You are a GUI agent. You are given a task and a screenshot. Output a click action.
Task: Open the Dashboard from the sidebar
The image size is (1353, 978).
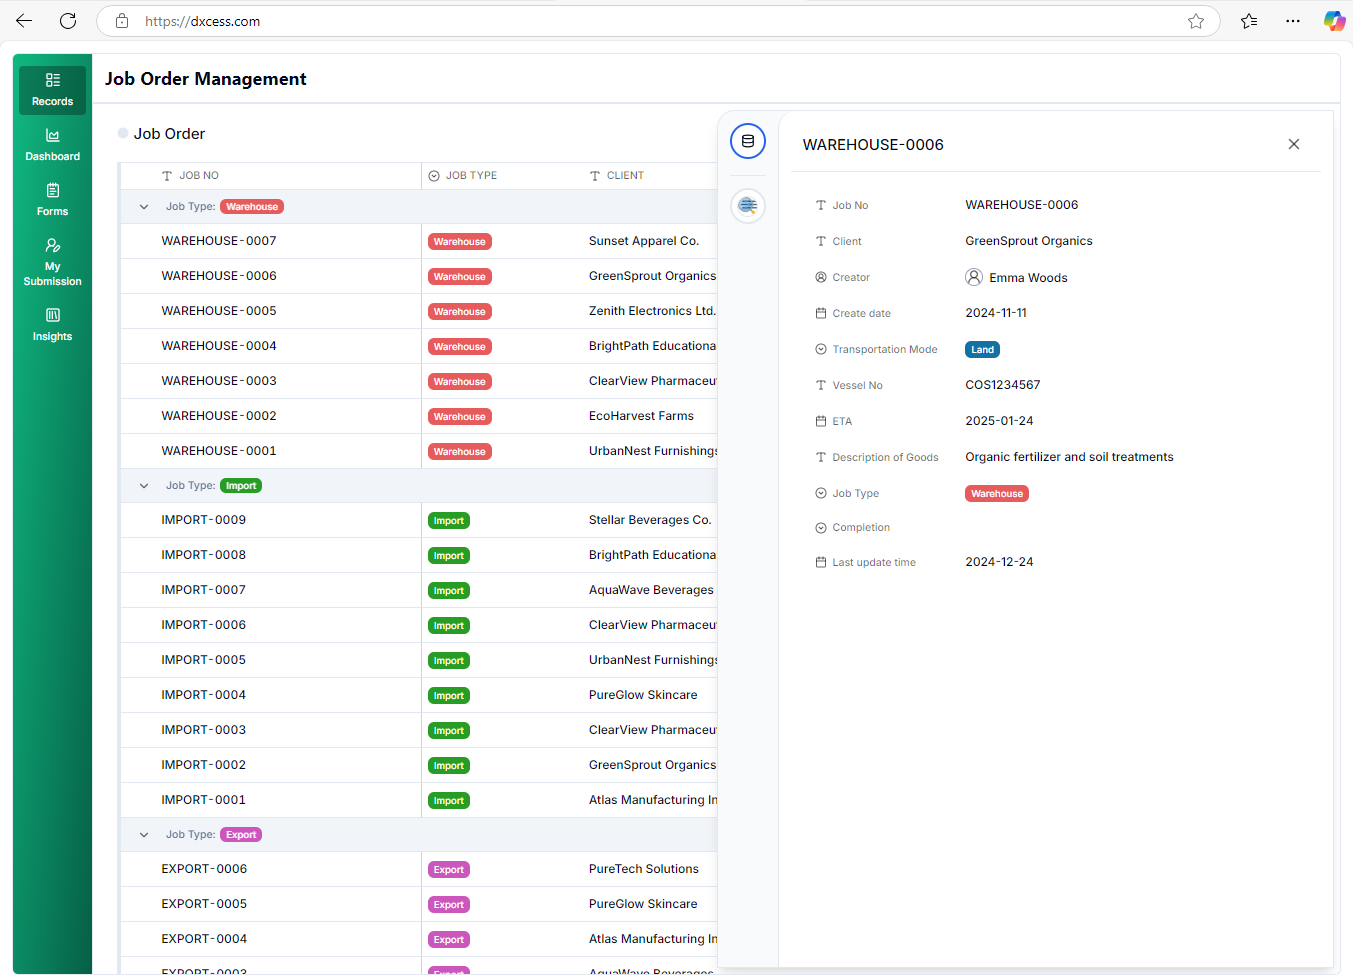[x=52, y=144]
